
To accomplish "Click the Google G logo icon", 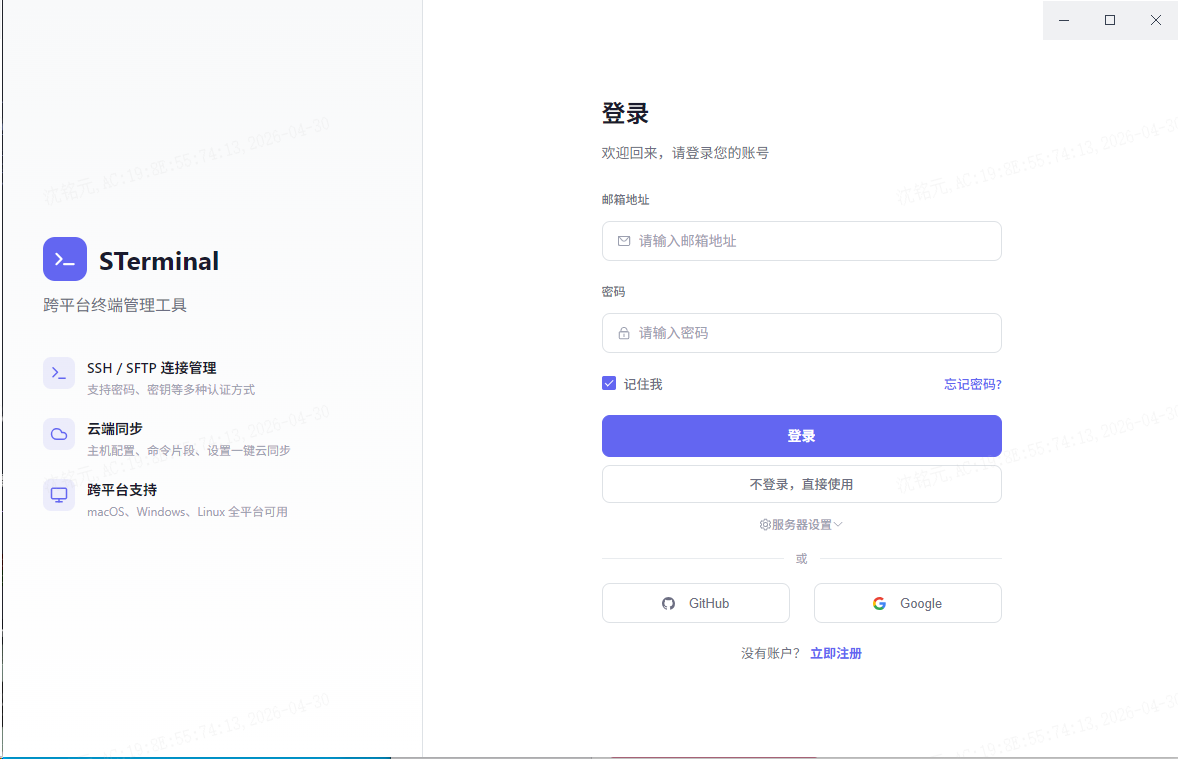I will (879, 603).
